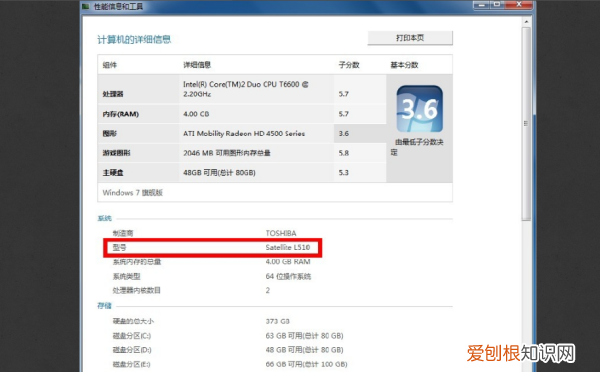Viewport: 600px width, 372px height.
Task: Click the 48 GB 可用 D partition value
Action: click(x=304, y=350)
